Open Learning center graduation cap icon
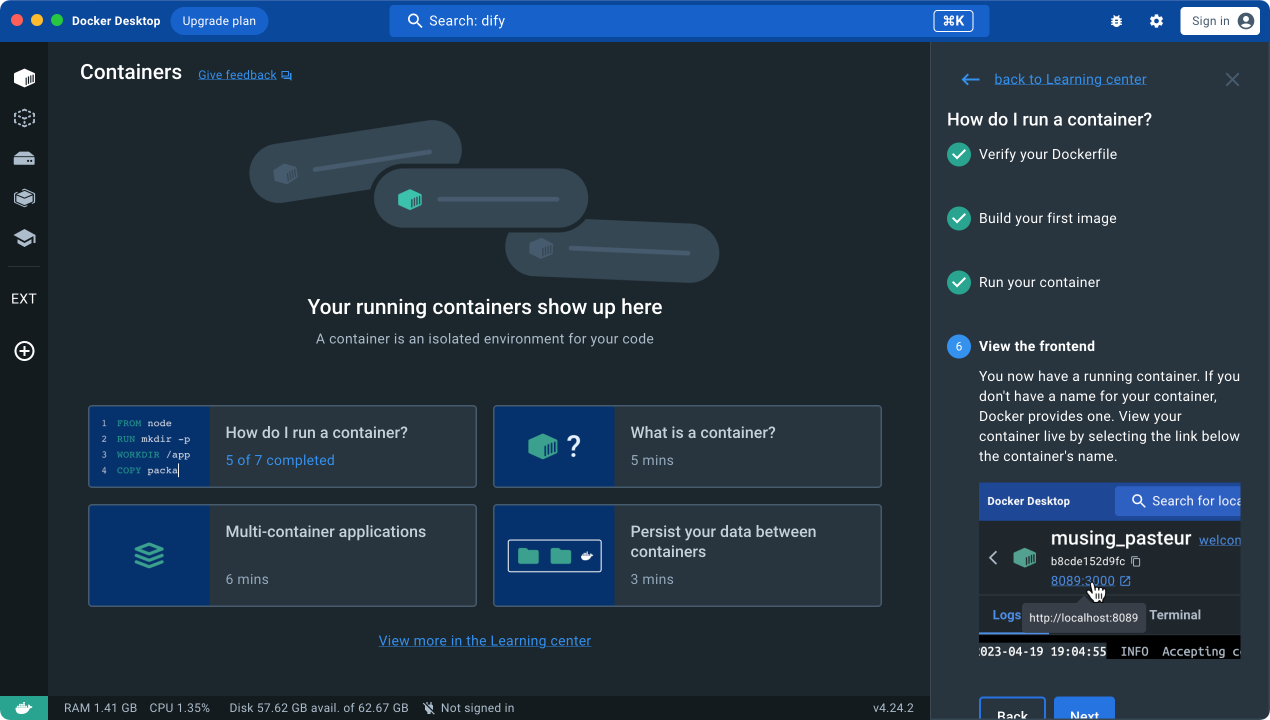 (x=24, y=238)
